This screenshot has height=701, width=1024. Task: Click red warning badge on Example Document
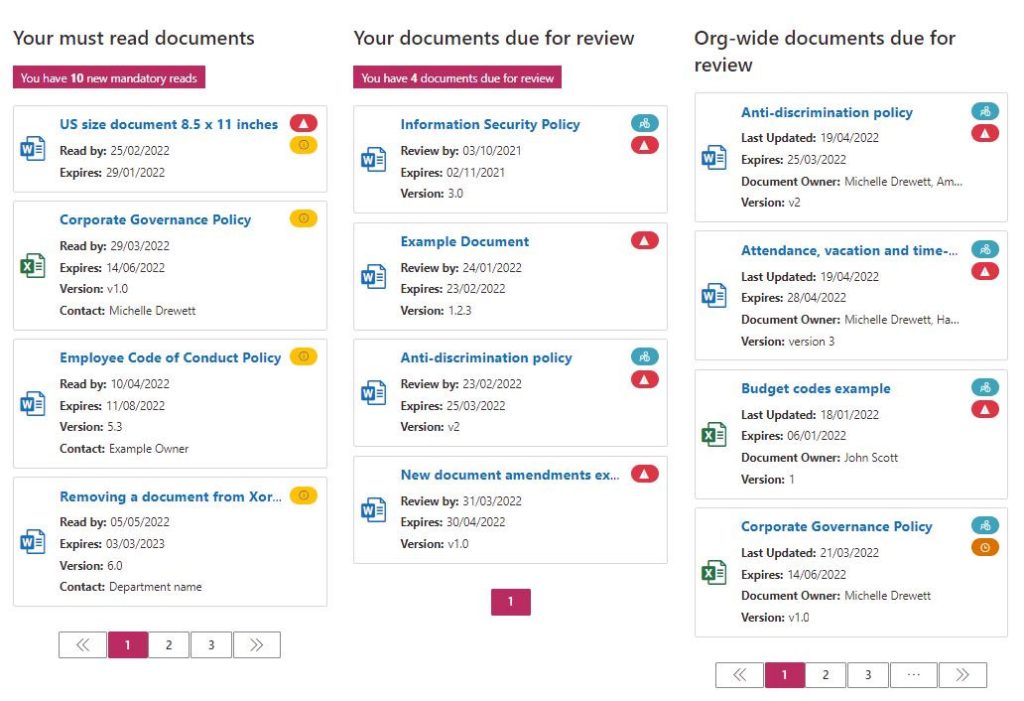645,241
